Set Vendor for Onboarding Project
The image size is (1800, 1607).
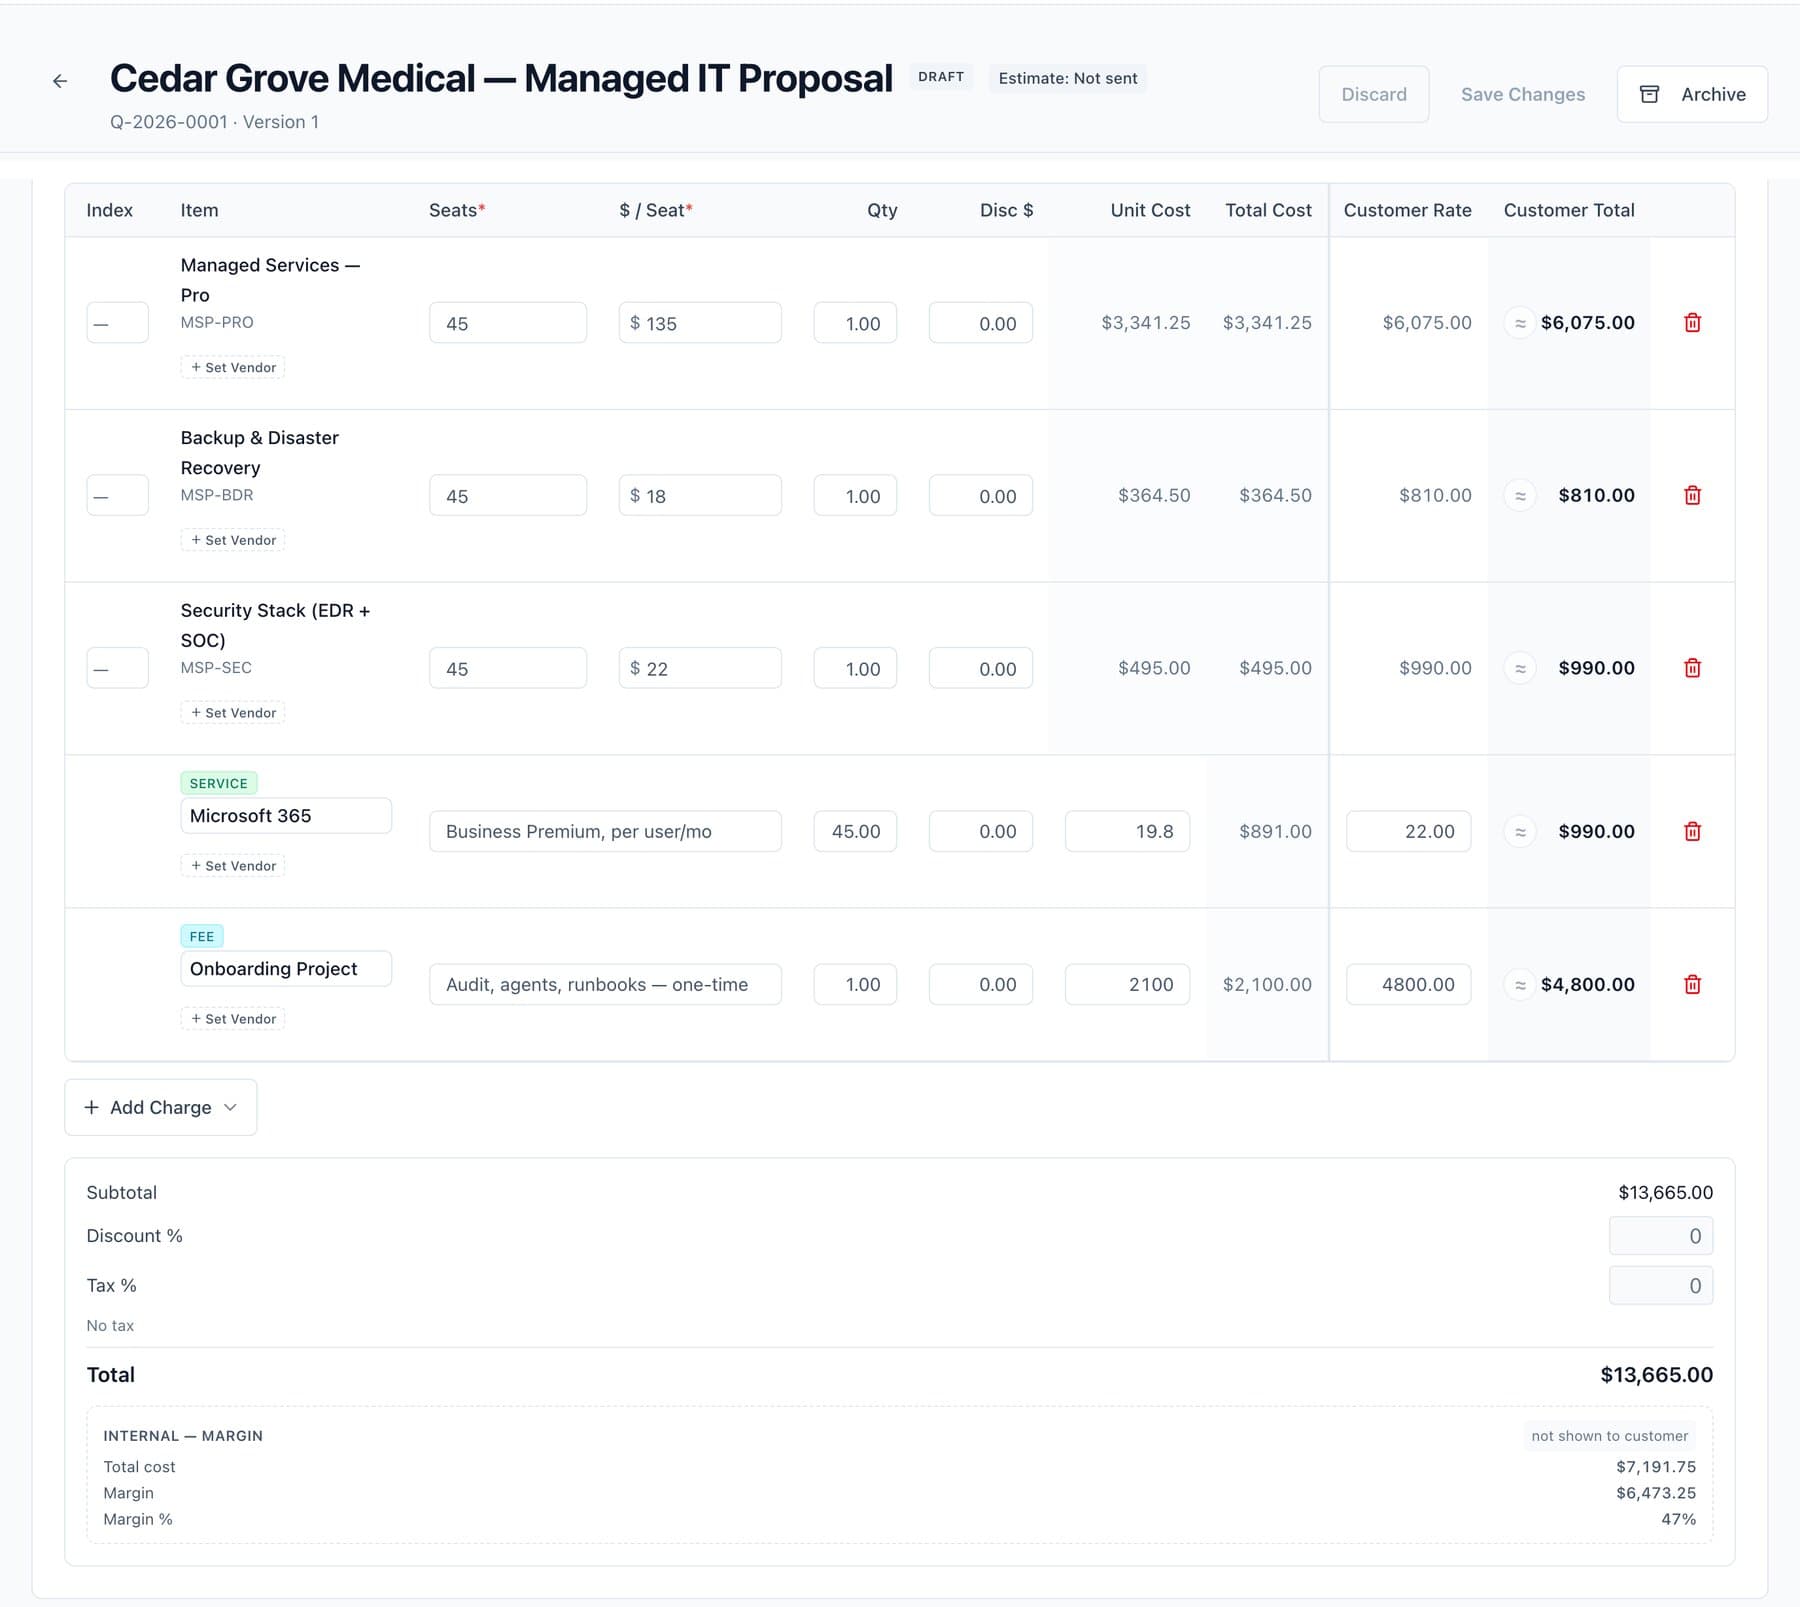point(233,1019)
